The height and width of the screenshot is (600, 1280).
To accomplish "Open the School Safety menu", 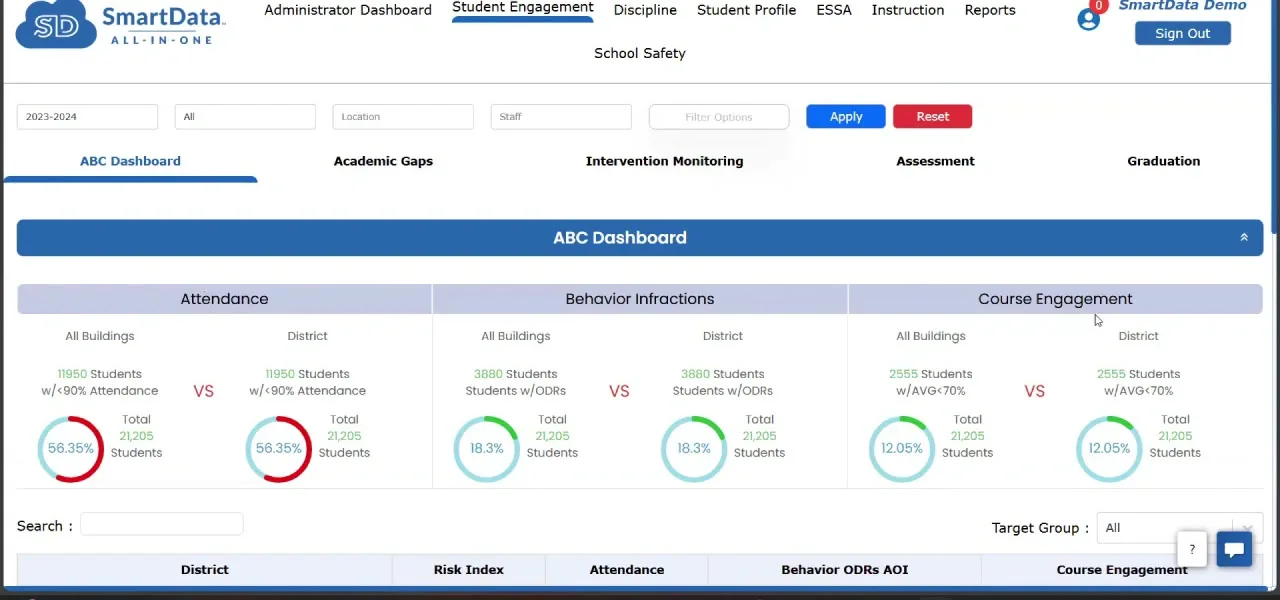I will (640, 53).
